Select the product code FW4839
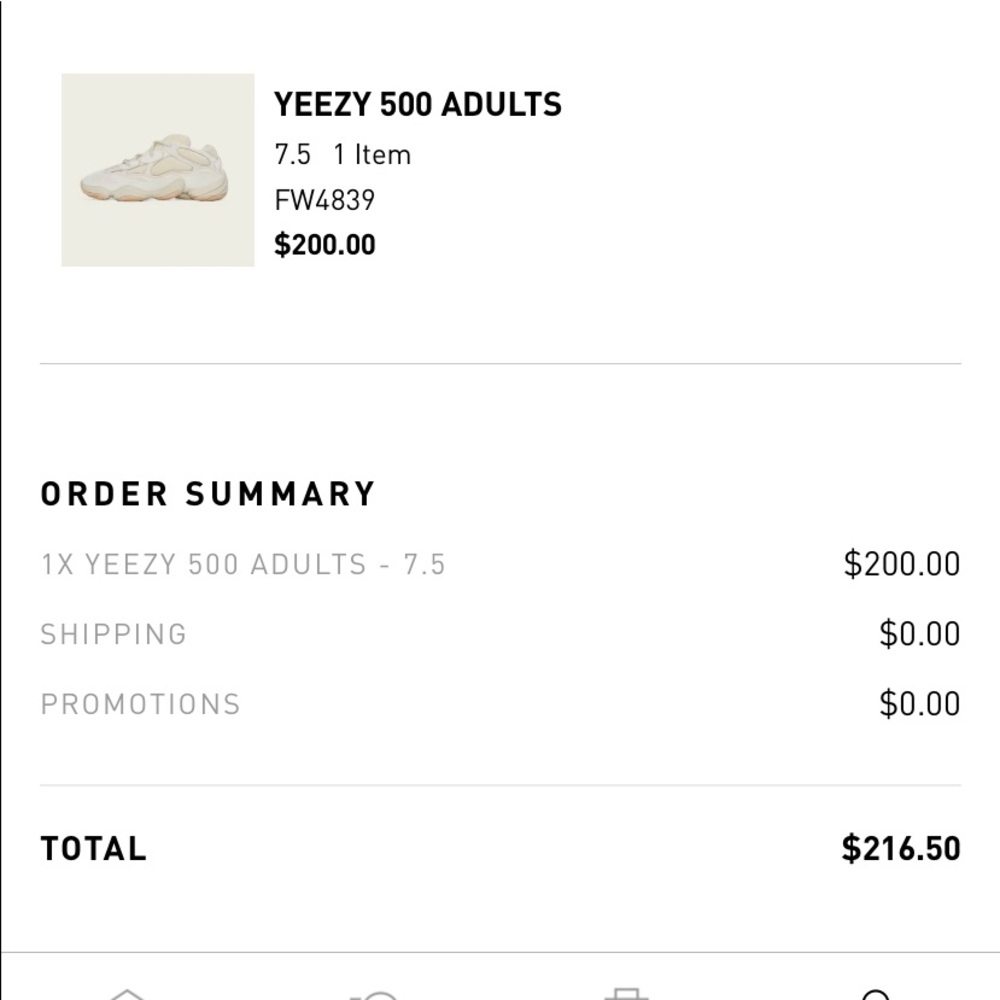Screen dimensions: 1000x1000 tap(324, 199)
